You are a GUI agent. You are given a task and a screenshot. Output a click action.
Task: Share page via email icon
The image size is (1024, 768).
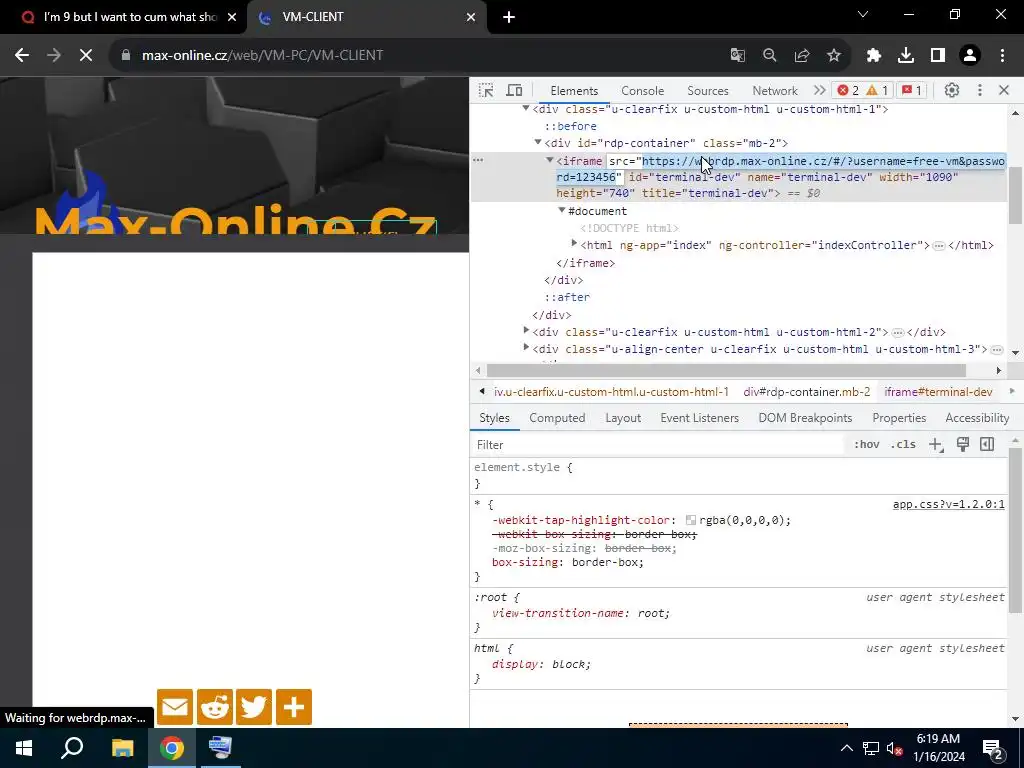tap(175, 707)
